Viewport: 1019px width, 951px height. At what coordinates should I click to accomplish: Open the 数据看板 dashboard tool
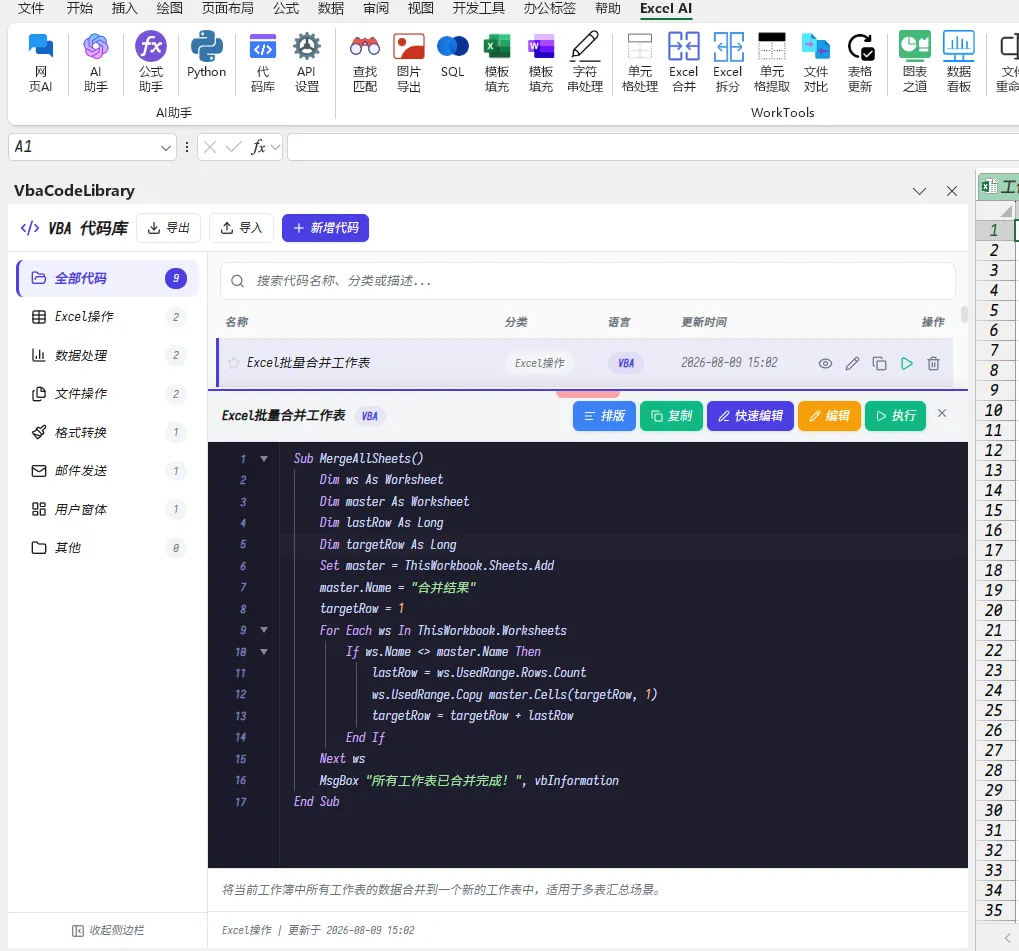[959, 62]
